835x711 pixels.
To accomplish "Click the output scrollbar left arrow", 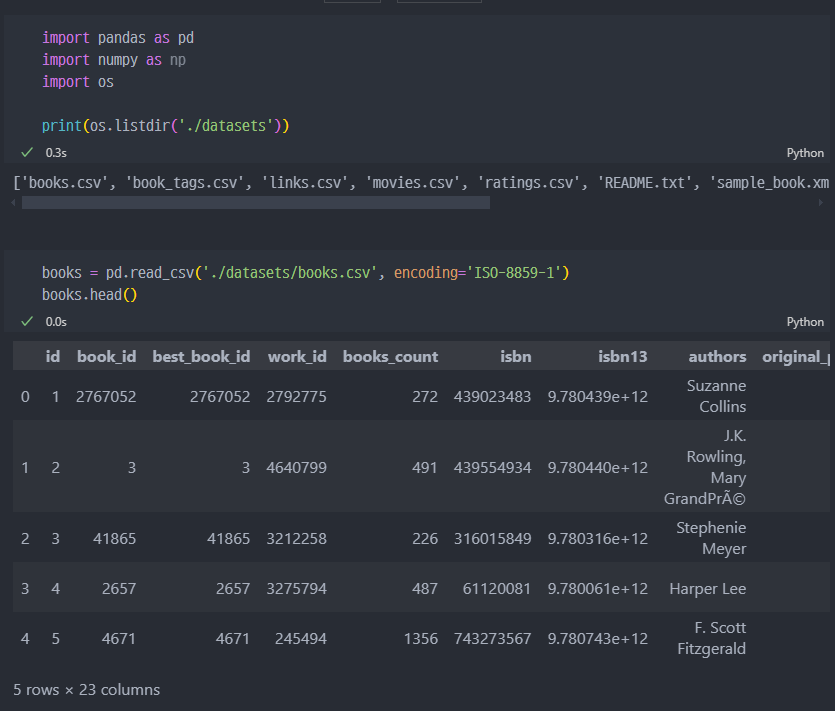I will [13, 202].
